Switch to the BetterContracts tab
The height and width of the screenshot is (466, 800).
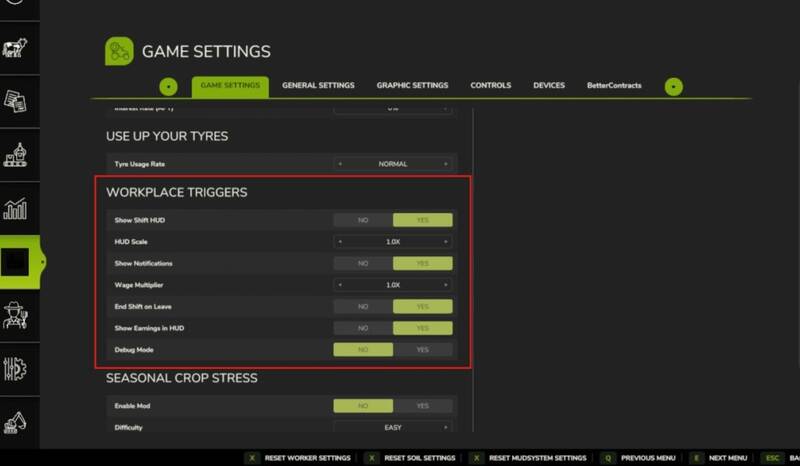(x=614, y=86)
